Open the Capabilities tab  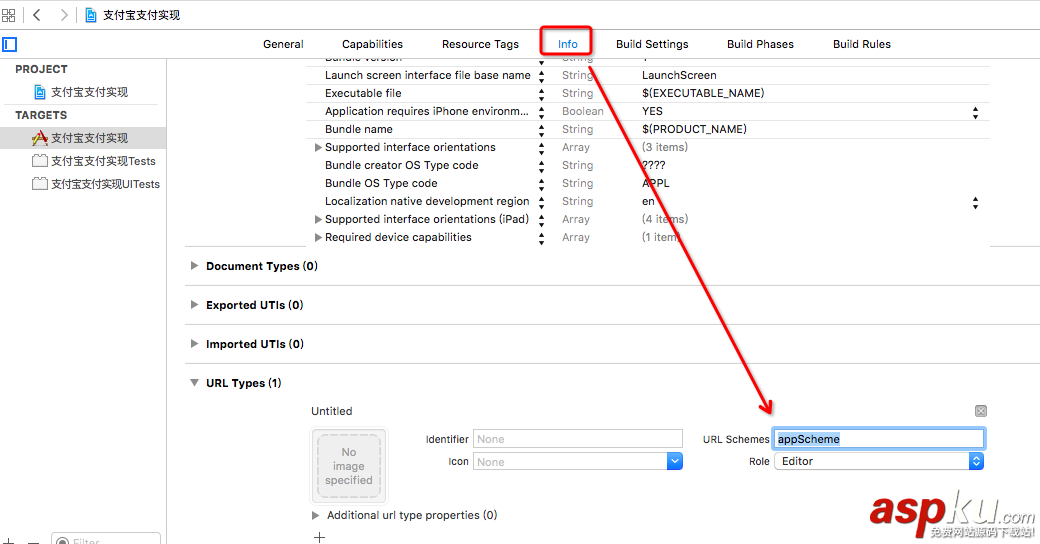372,44
